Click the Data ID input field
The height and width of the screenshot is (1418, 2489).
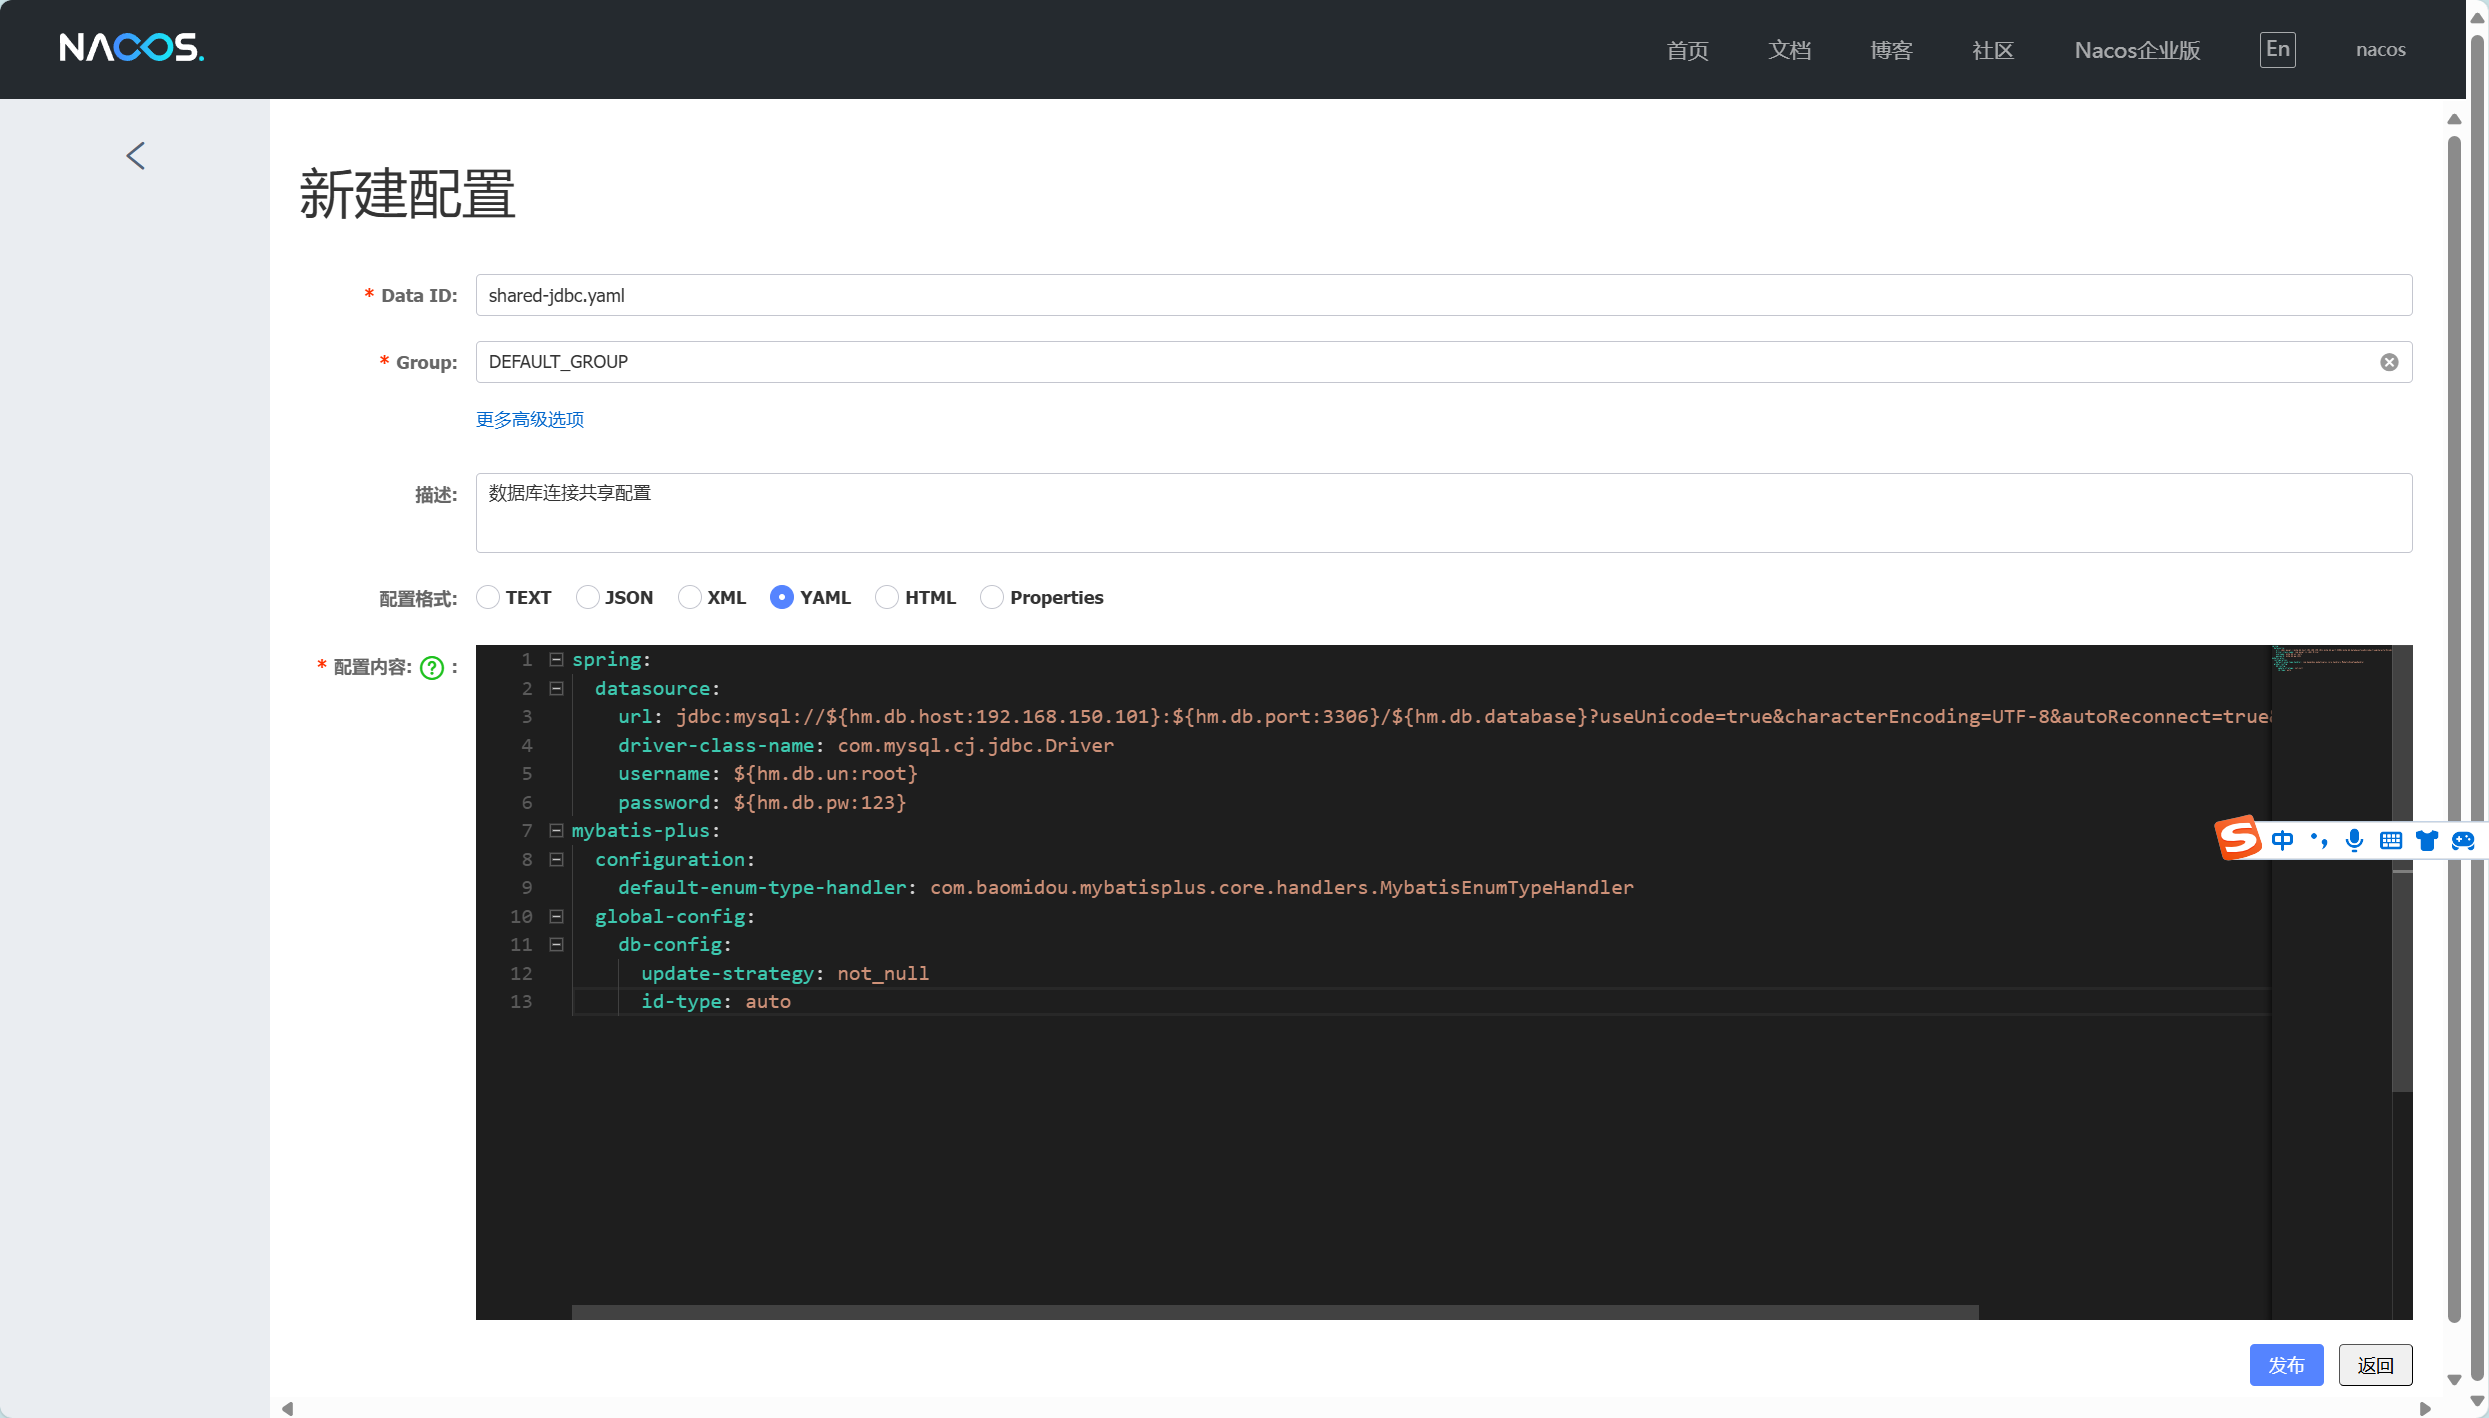tap(1444, 295)
